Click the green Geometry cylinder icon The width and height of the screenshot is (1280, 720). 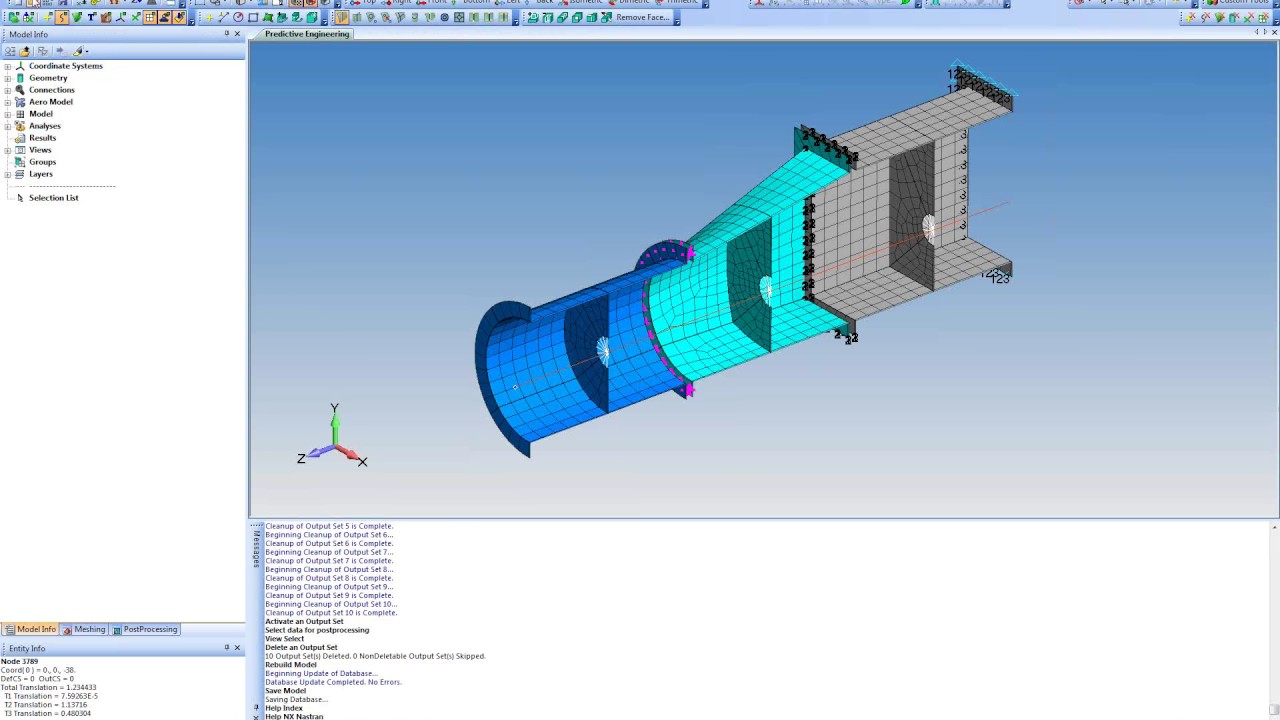[20, 78]
